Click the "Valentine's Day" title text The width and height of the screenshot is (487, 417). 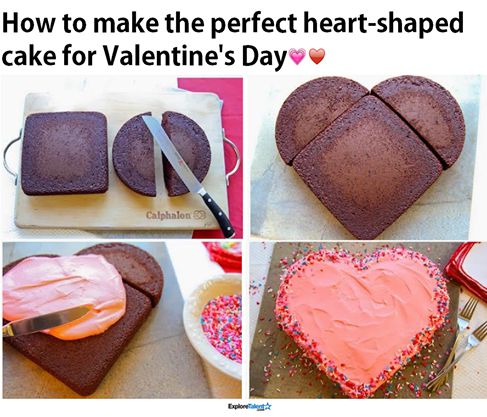pyautogui.click(x=194, y=55)
